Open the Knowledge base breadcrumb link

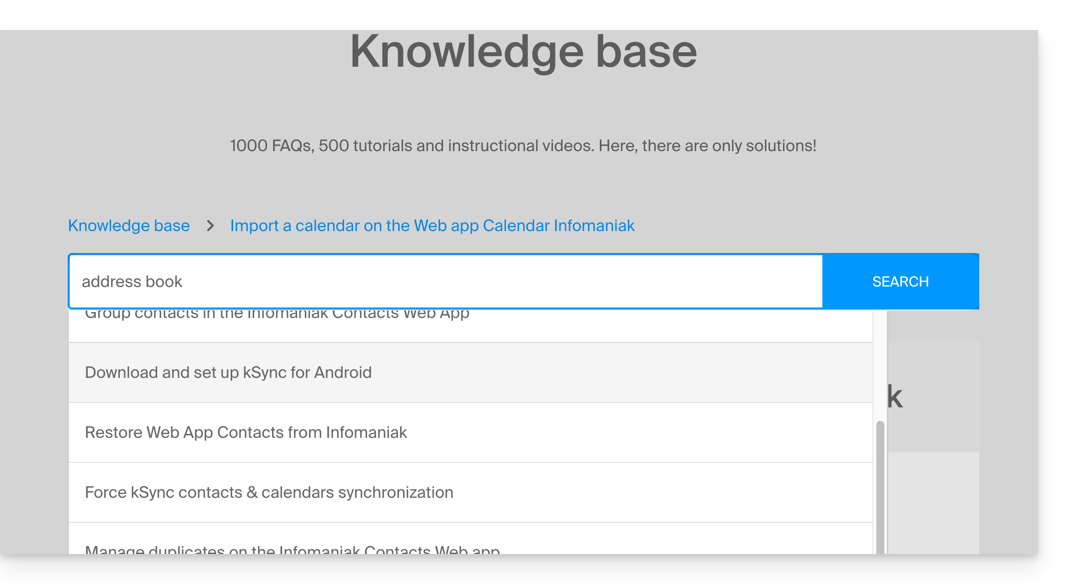click(x=129, y=226)
